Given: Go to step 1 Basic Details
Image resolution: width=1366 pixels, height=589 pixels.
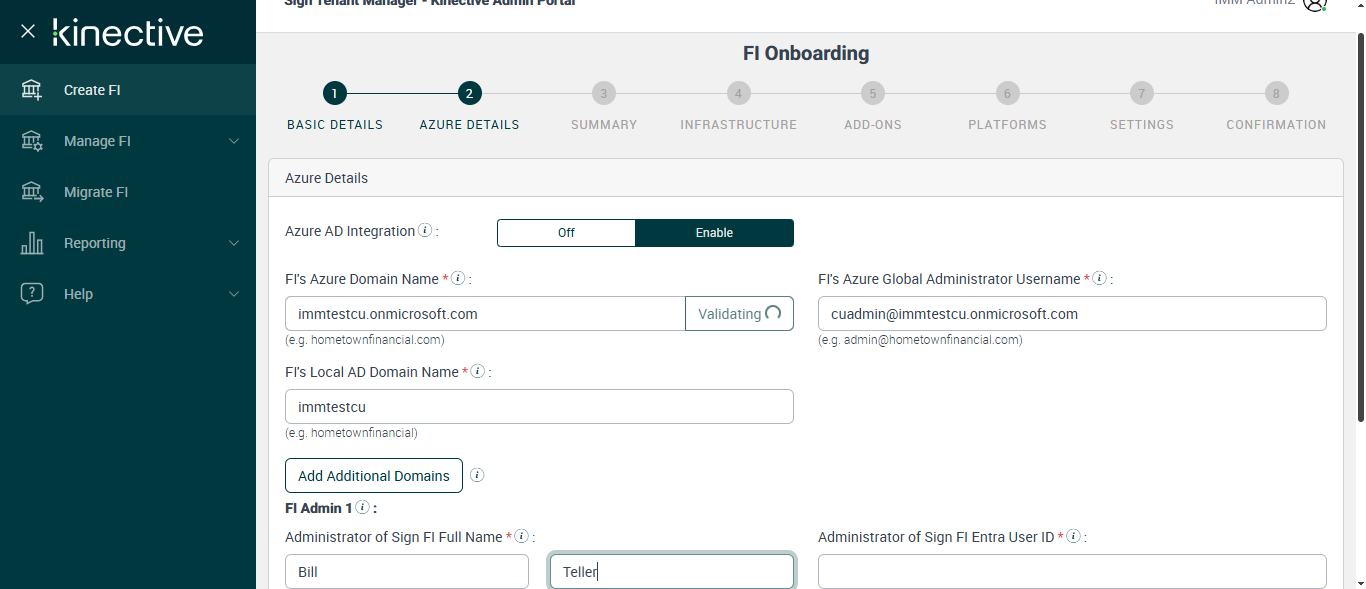Looking at the screenshot, I should 335,94.
